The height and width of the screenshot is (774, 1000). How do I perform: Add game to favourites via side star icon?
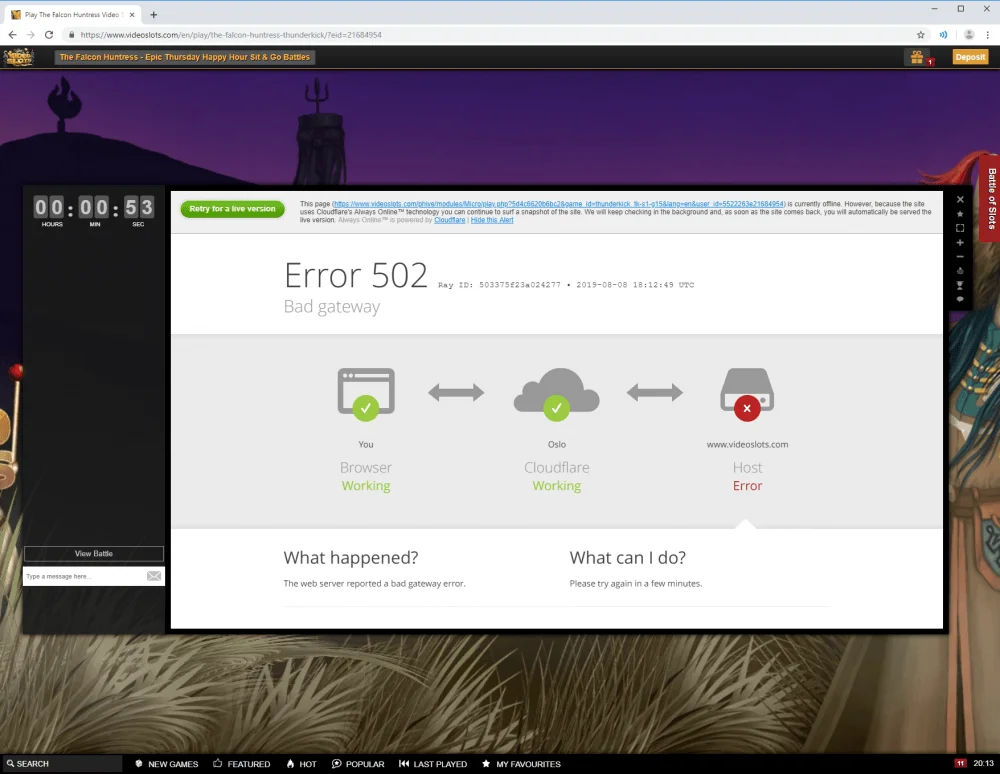click(x=960, y=214)
